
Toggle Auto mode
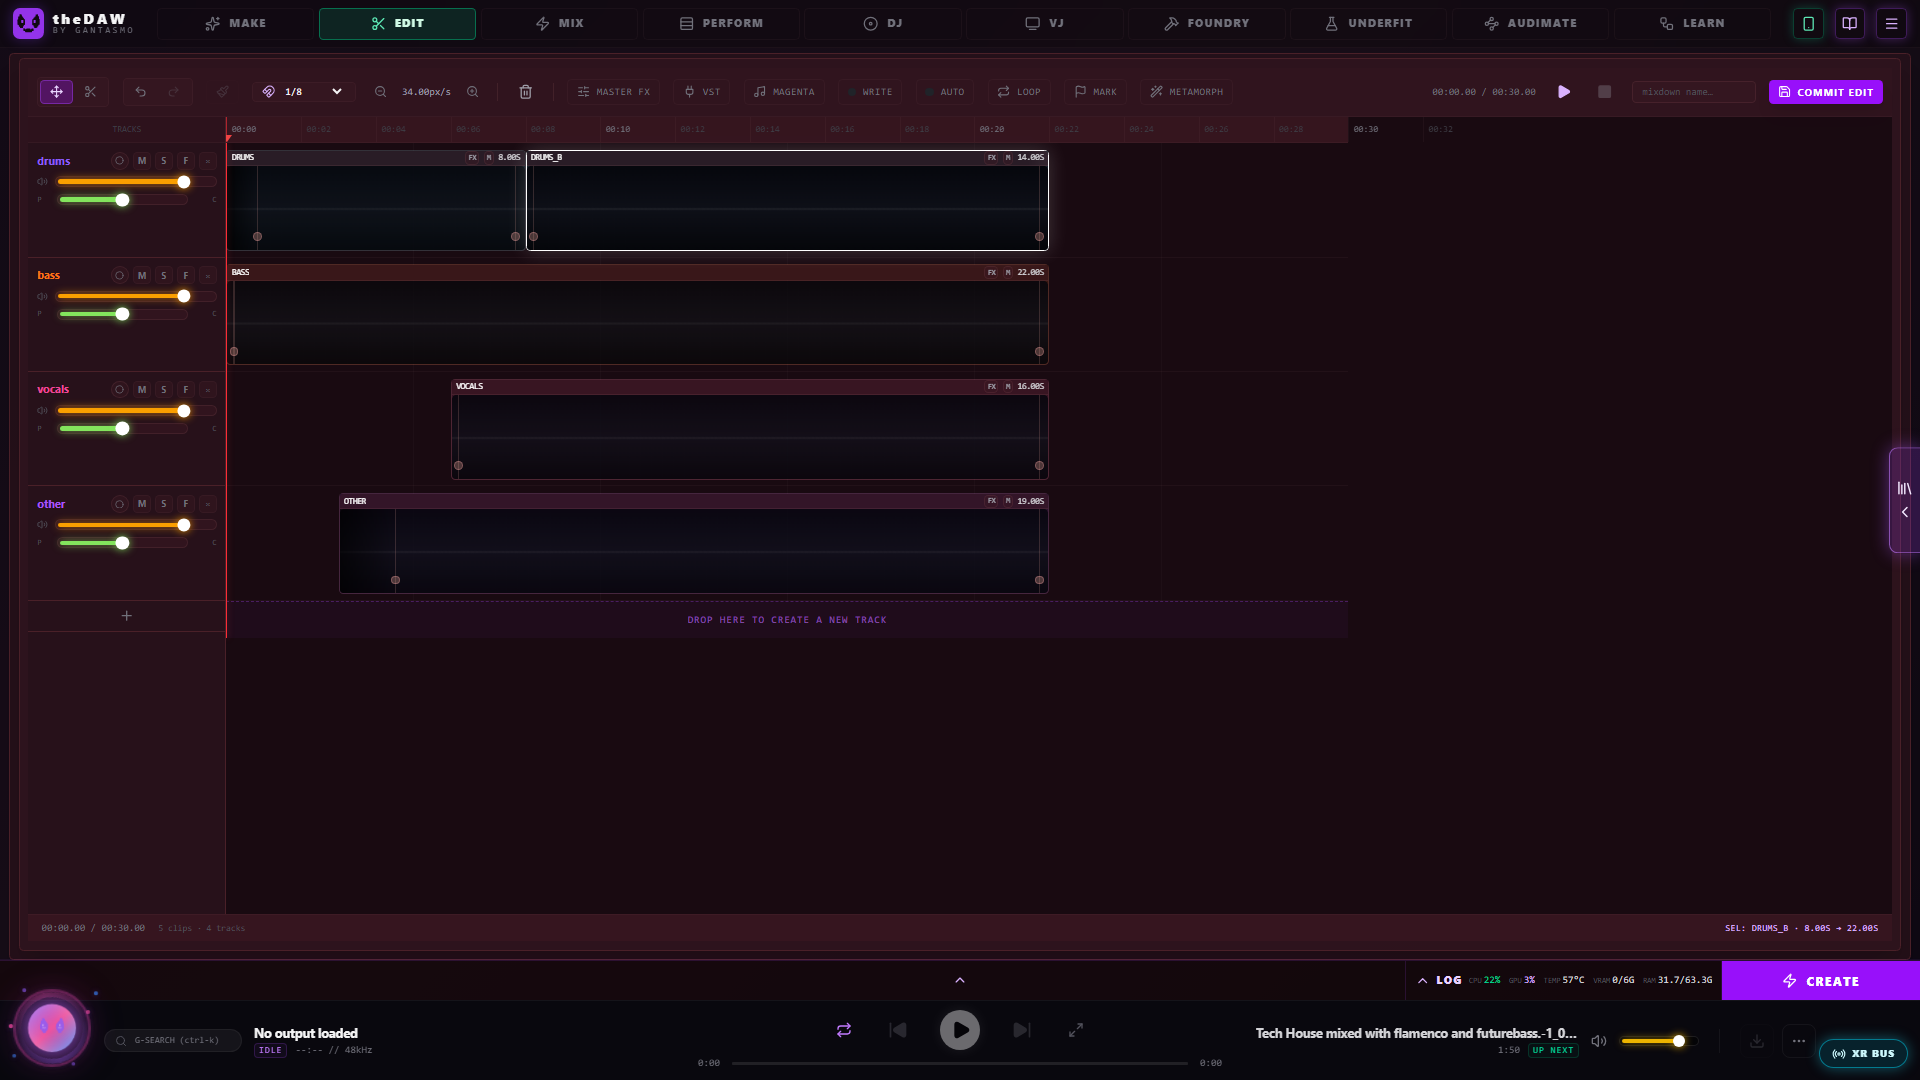click(x=945, y=92)
